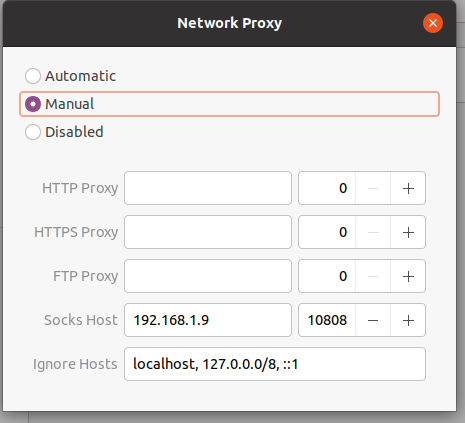Image resolution: width=465 pixels, height=423 pixels.
Task: Click the Socks port value 10808
Action: coord(327,320)
